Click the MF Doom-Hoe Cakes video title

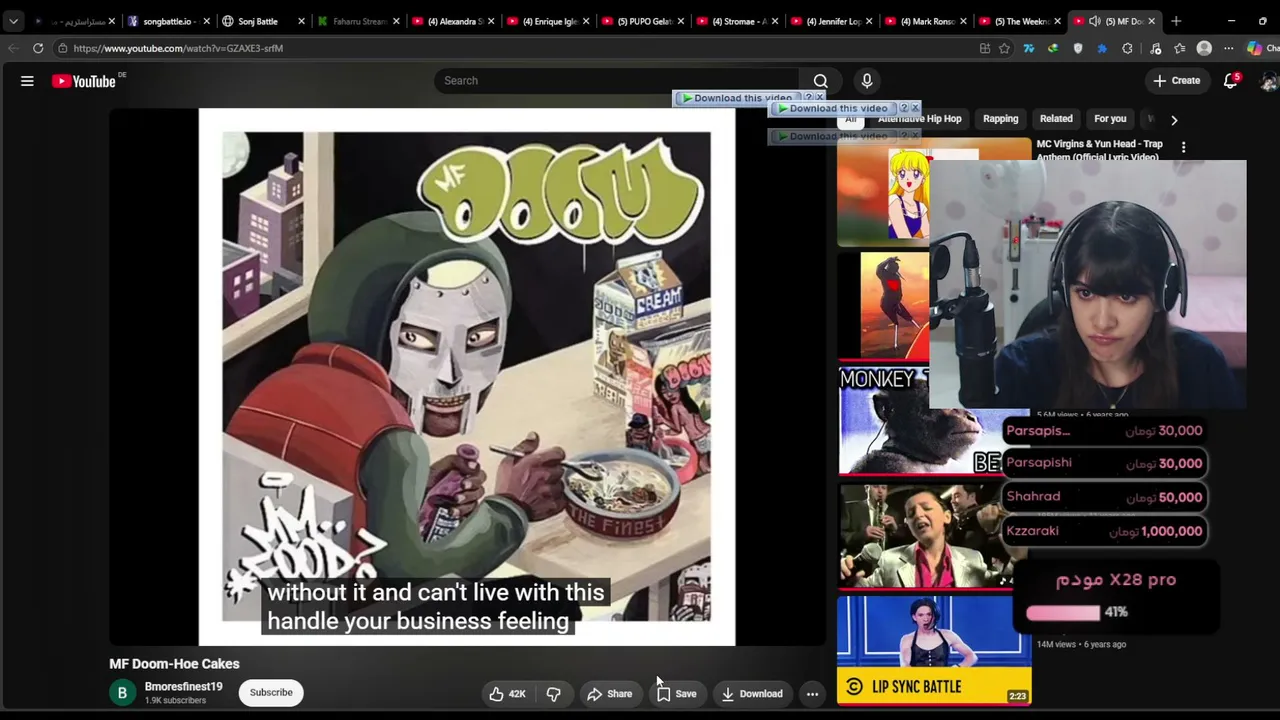pos(174,664)
